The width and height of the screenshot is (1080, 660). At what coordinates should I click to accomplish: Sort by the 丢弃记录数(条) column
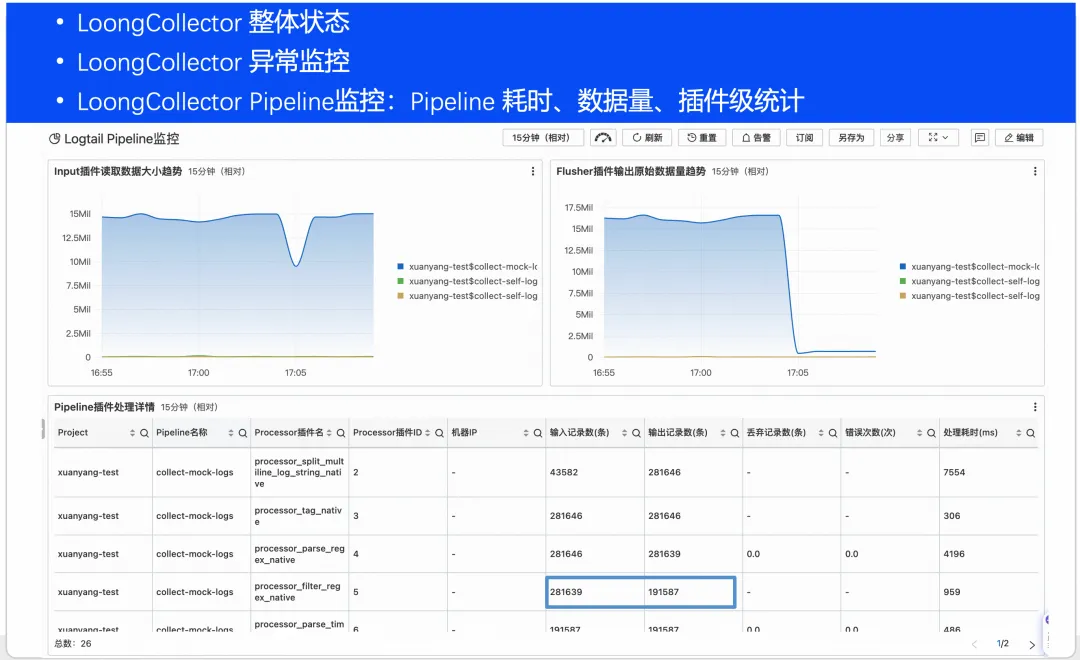click(820, 433)
